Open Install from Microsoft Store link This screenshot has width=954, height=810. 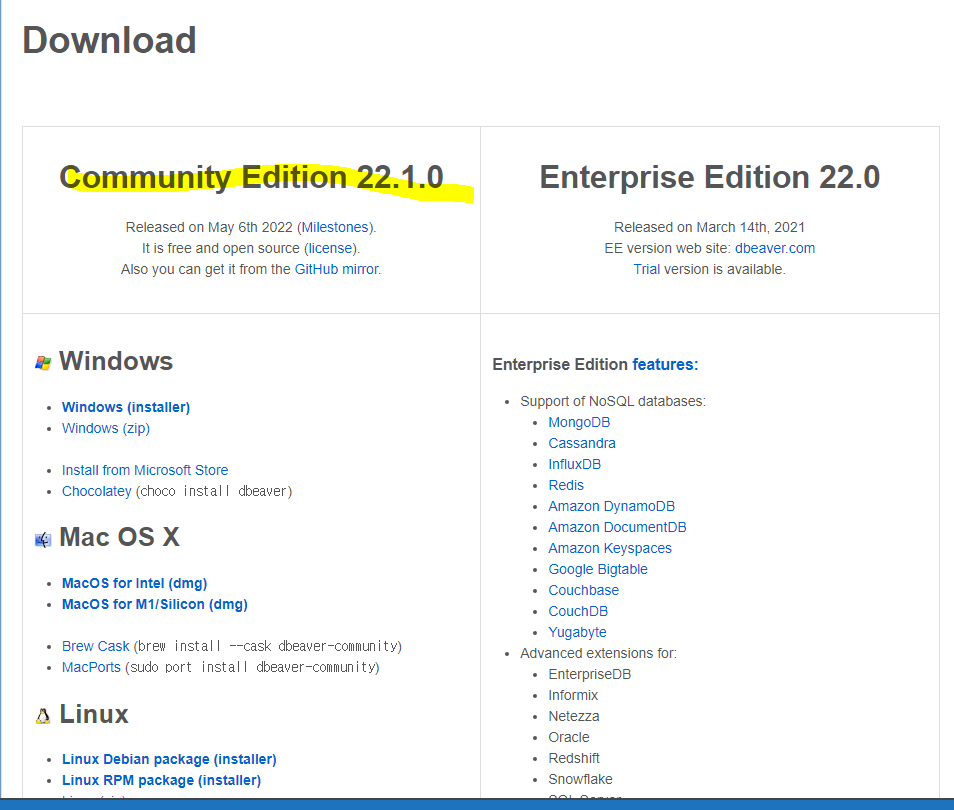coord(145,470)
